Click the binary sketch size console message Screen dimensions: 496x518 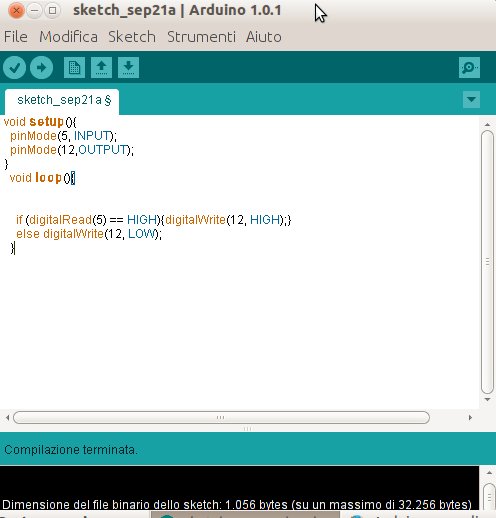pyautogui.click(x=237, y=504)
